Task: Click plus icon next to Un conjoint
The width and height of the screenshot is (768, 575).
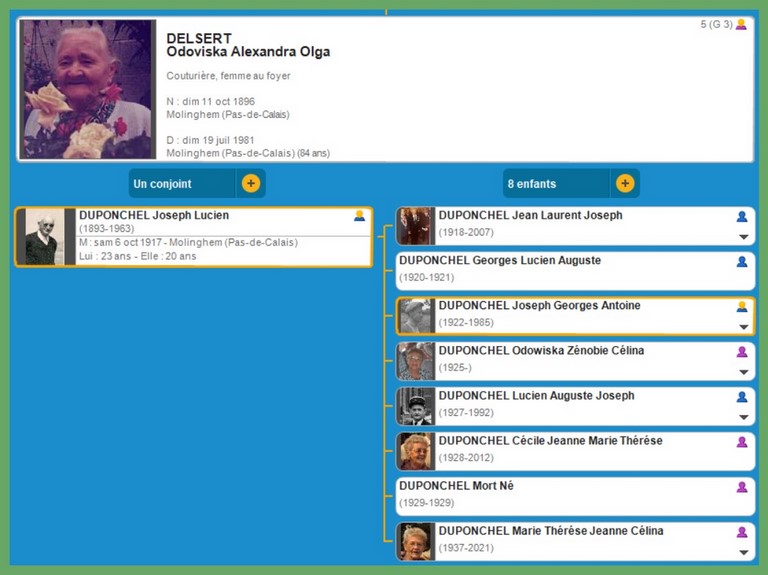Action: point(250,184)
